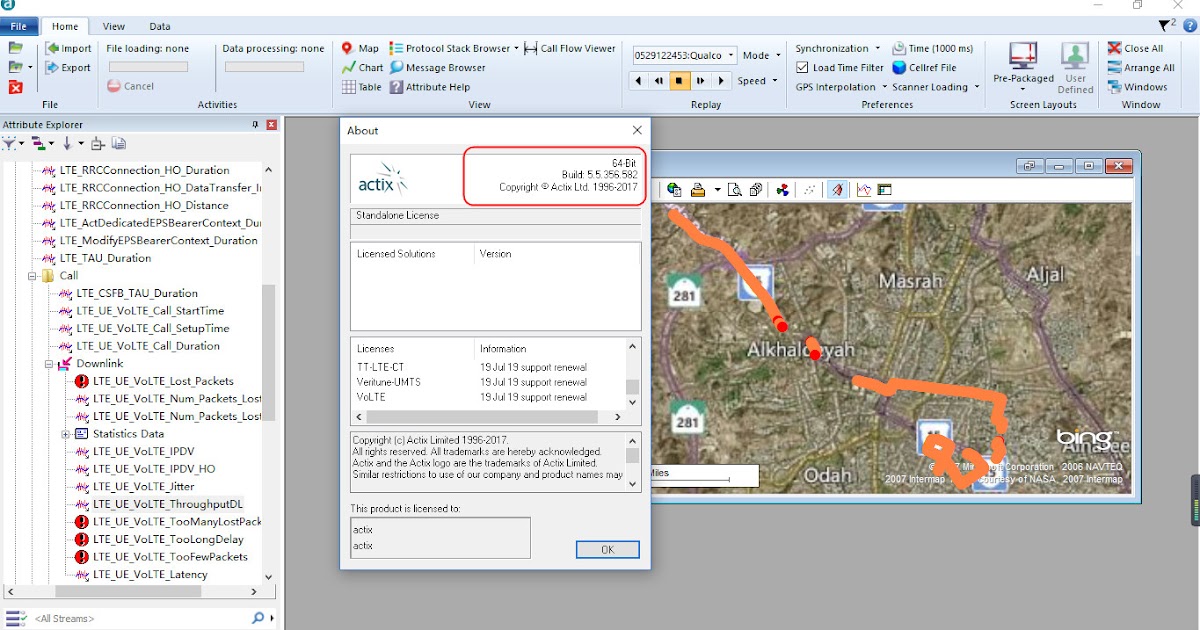1200x630 pixels.
Task: Collapse the Call folder in the tree
Action: [33, 276]
